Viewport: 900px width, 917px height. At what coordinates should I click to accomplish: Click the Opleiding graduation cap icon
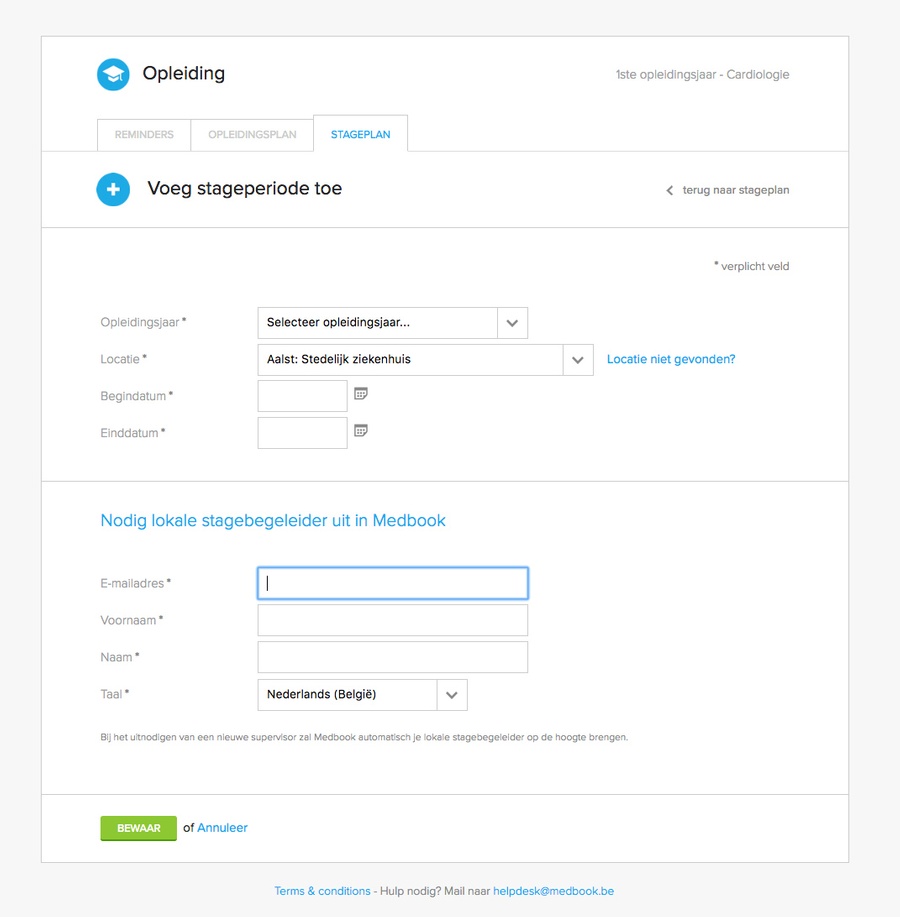pyautogui.click(x=113, y=74)
